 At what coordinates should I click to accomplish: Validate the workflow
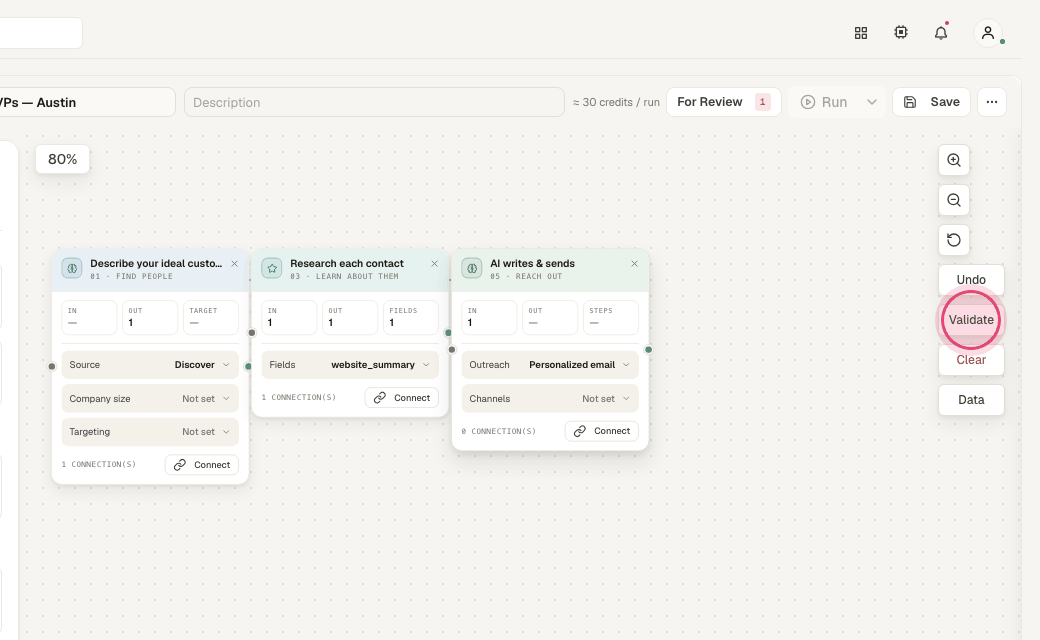tap(971, 320)
